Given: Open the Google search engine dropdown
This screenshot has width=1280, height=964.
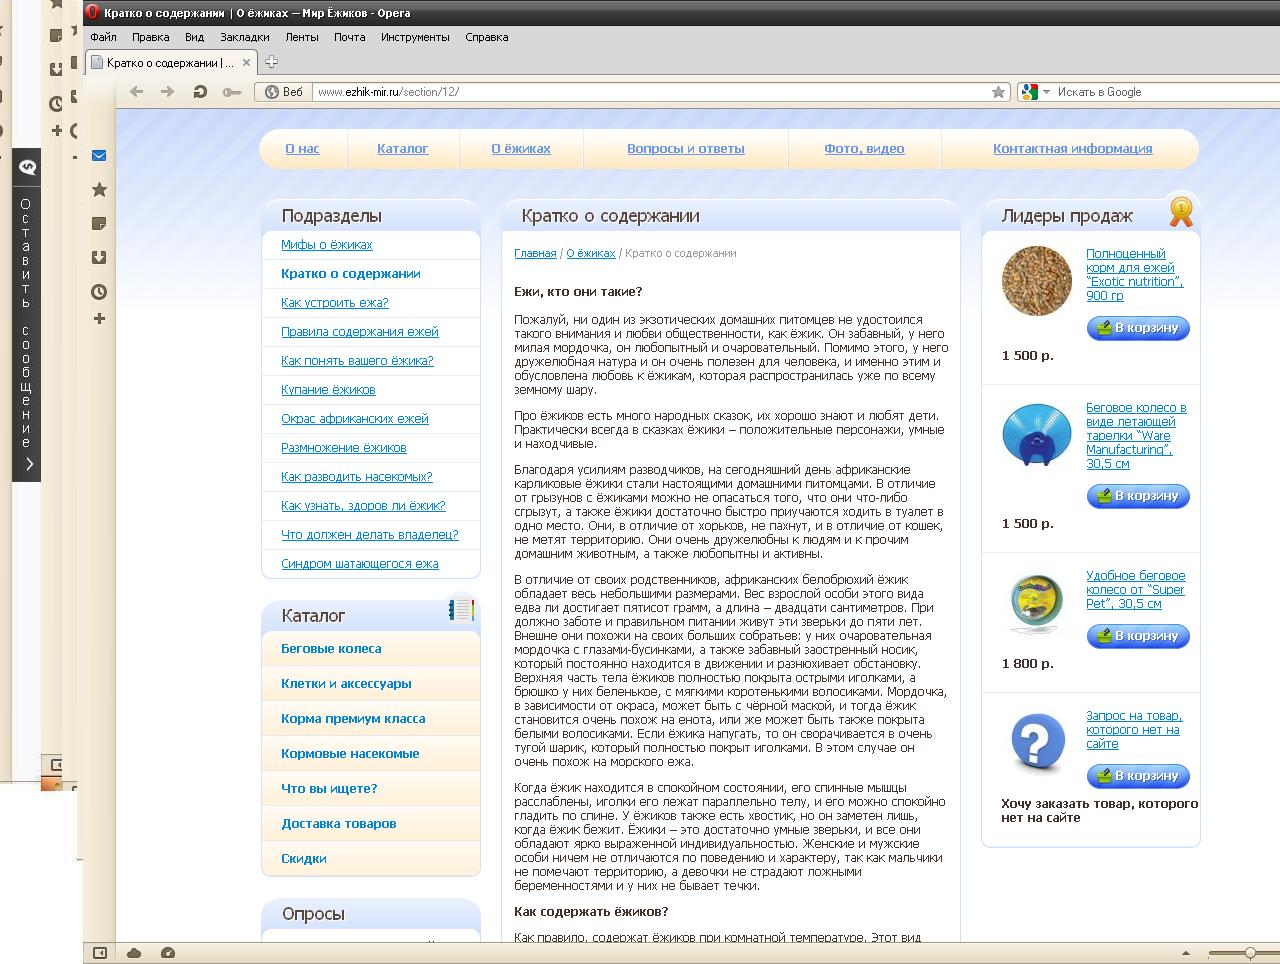Looking at the screenshot, I should [1046, 92].
